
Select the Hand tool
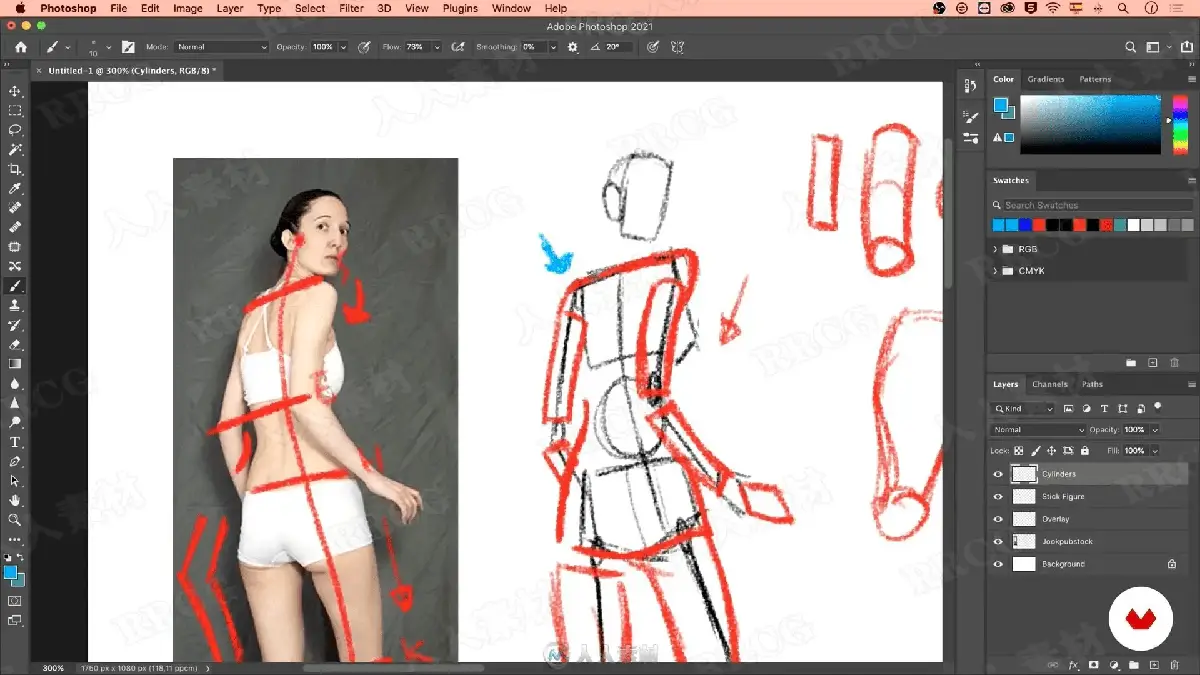(x=15, y=500)
